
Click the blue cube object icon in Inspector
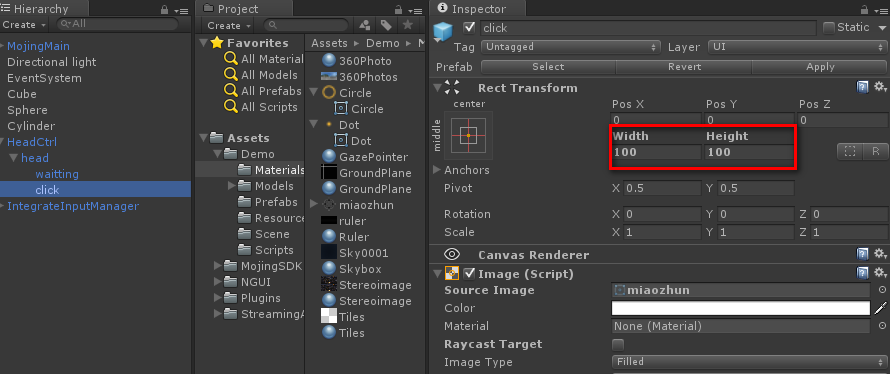point(443,32)
